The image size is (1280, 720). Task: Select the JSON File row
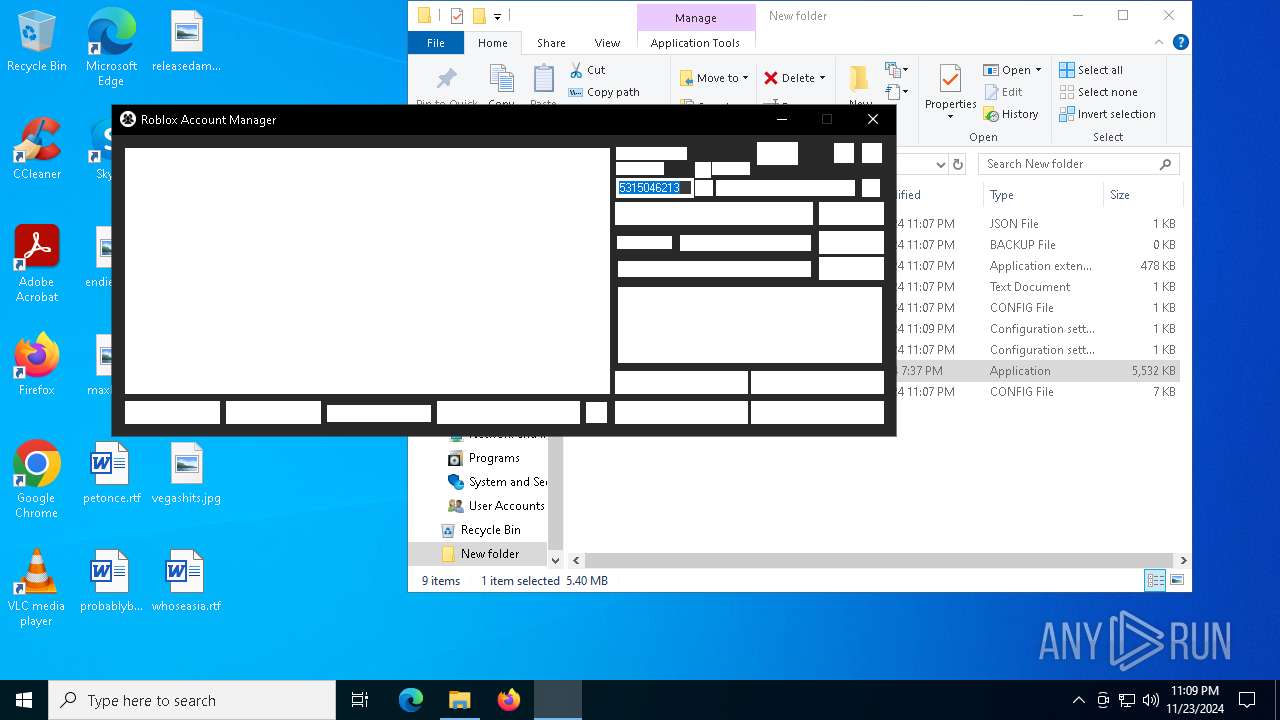(x=1038, y=224)
